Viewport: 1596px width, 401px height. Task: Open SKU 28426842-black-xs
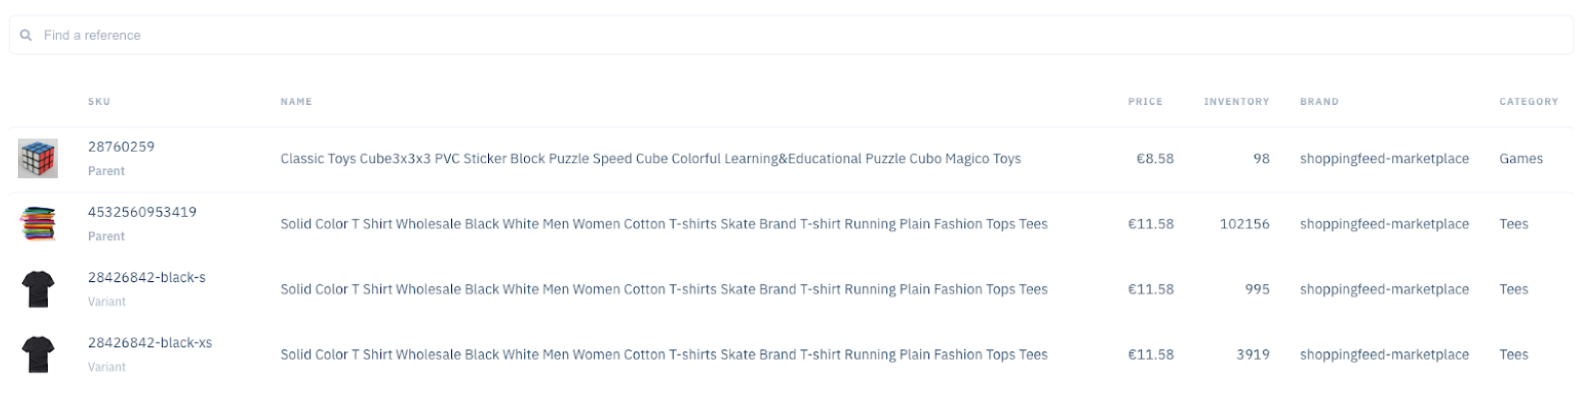tap(150, 342)
